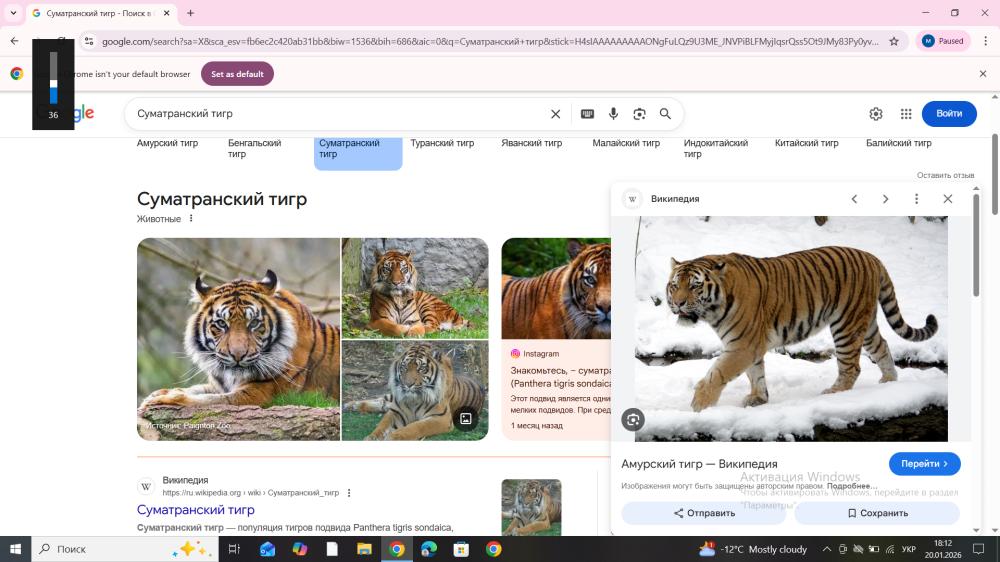This screenshot has width=1000, height=562.
Task: Open the Google apps grid
Action: coord(906,114)
